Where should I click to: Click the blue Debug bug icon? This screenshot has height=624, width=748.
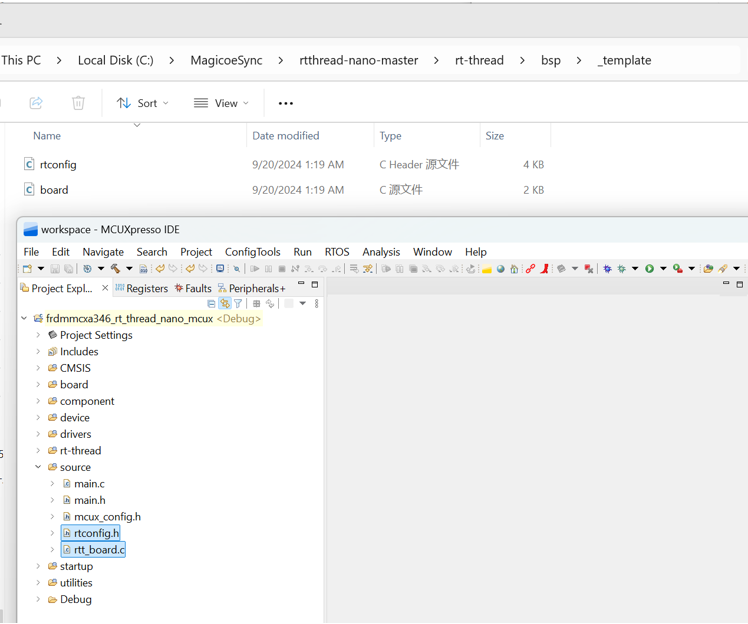tap(607, 269)
